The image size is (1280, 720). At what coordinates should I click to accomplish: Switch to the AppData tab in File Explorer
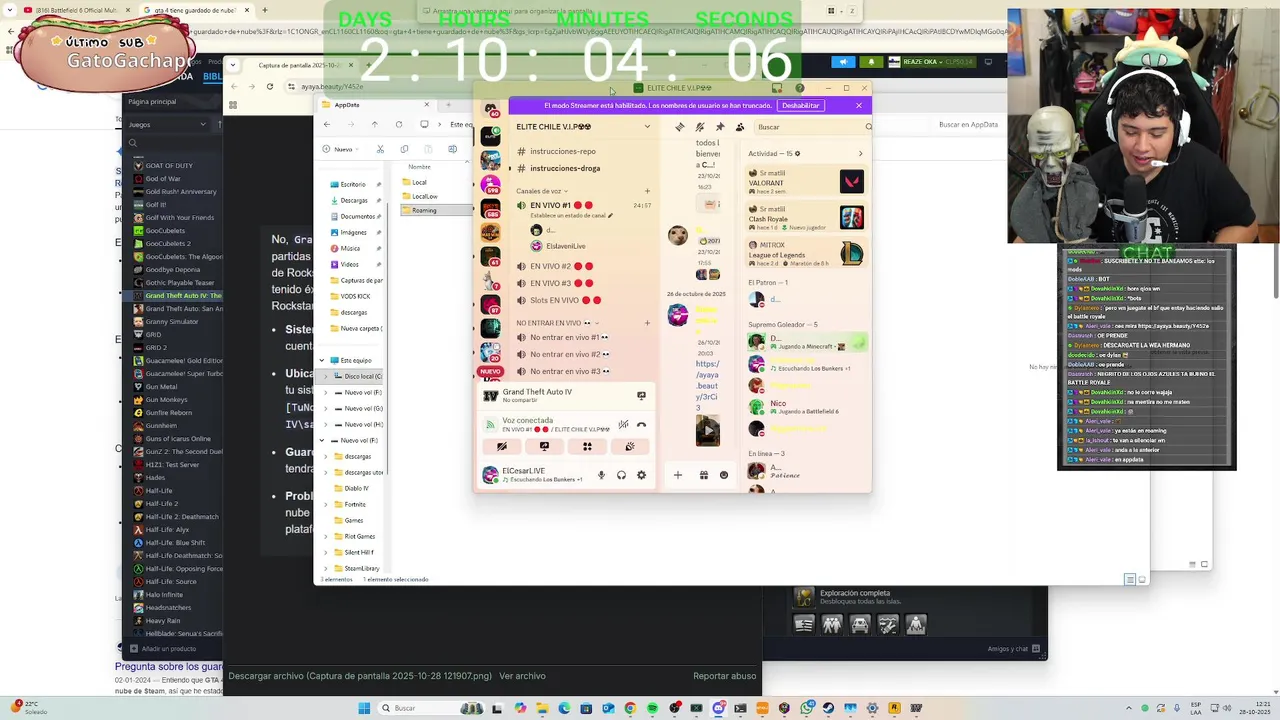click(x=375, y=105)
